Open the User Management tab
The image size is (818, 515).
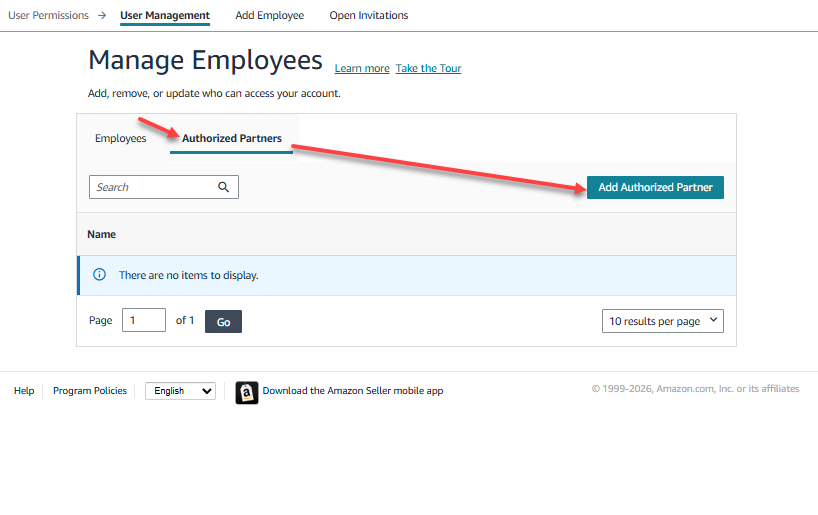click(165, 16)
